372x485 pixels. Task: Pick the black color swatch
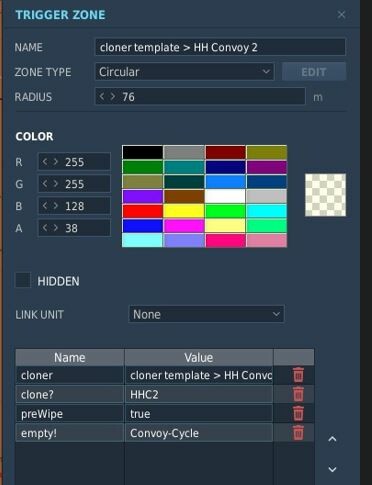[x=143, y=152]
